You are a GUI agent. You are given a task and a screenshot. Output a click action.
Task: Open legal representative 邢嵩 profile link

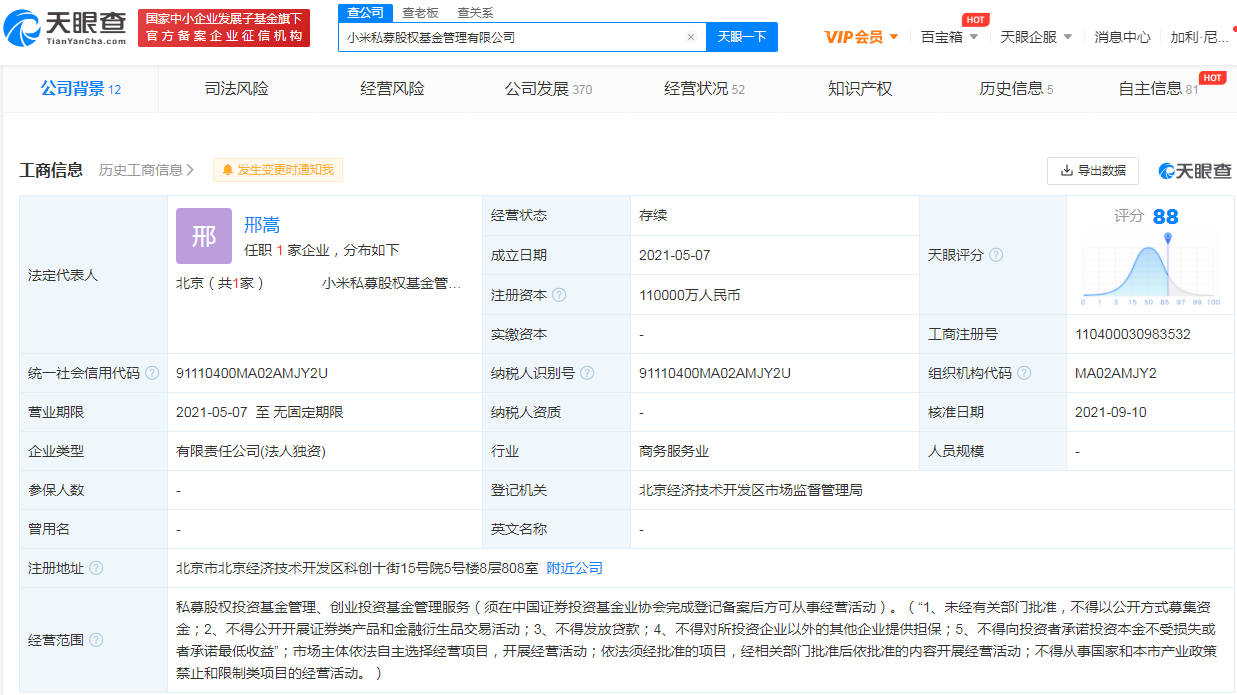pos(262,225)
